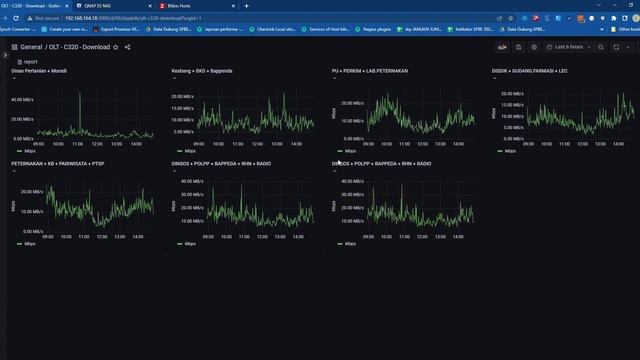Share this page using the address bar share icon
Image resolution: width=640 pixels, height=360 pixels.
click(x=499, y=18)
